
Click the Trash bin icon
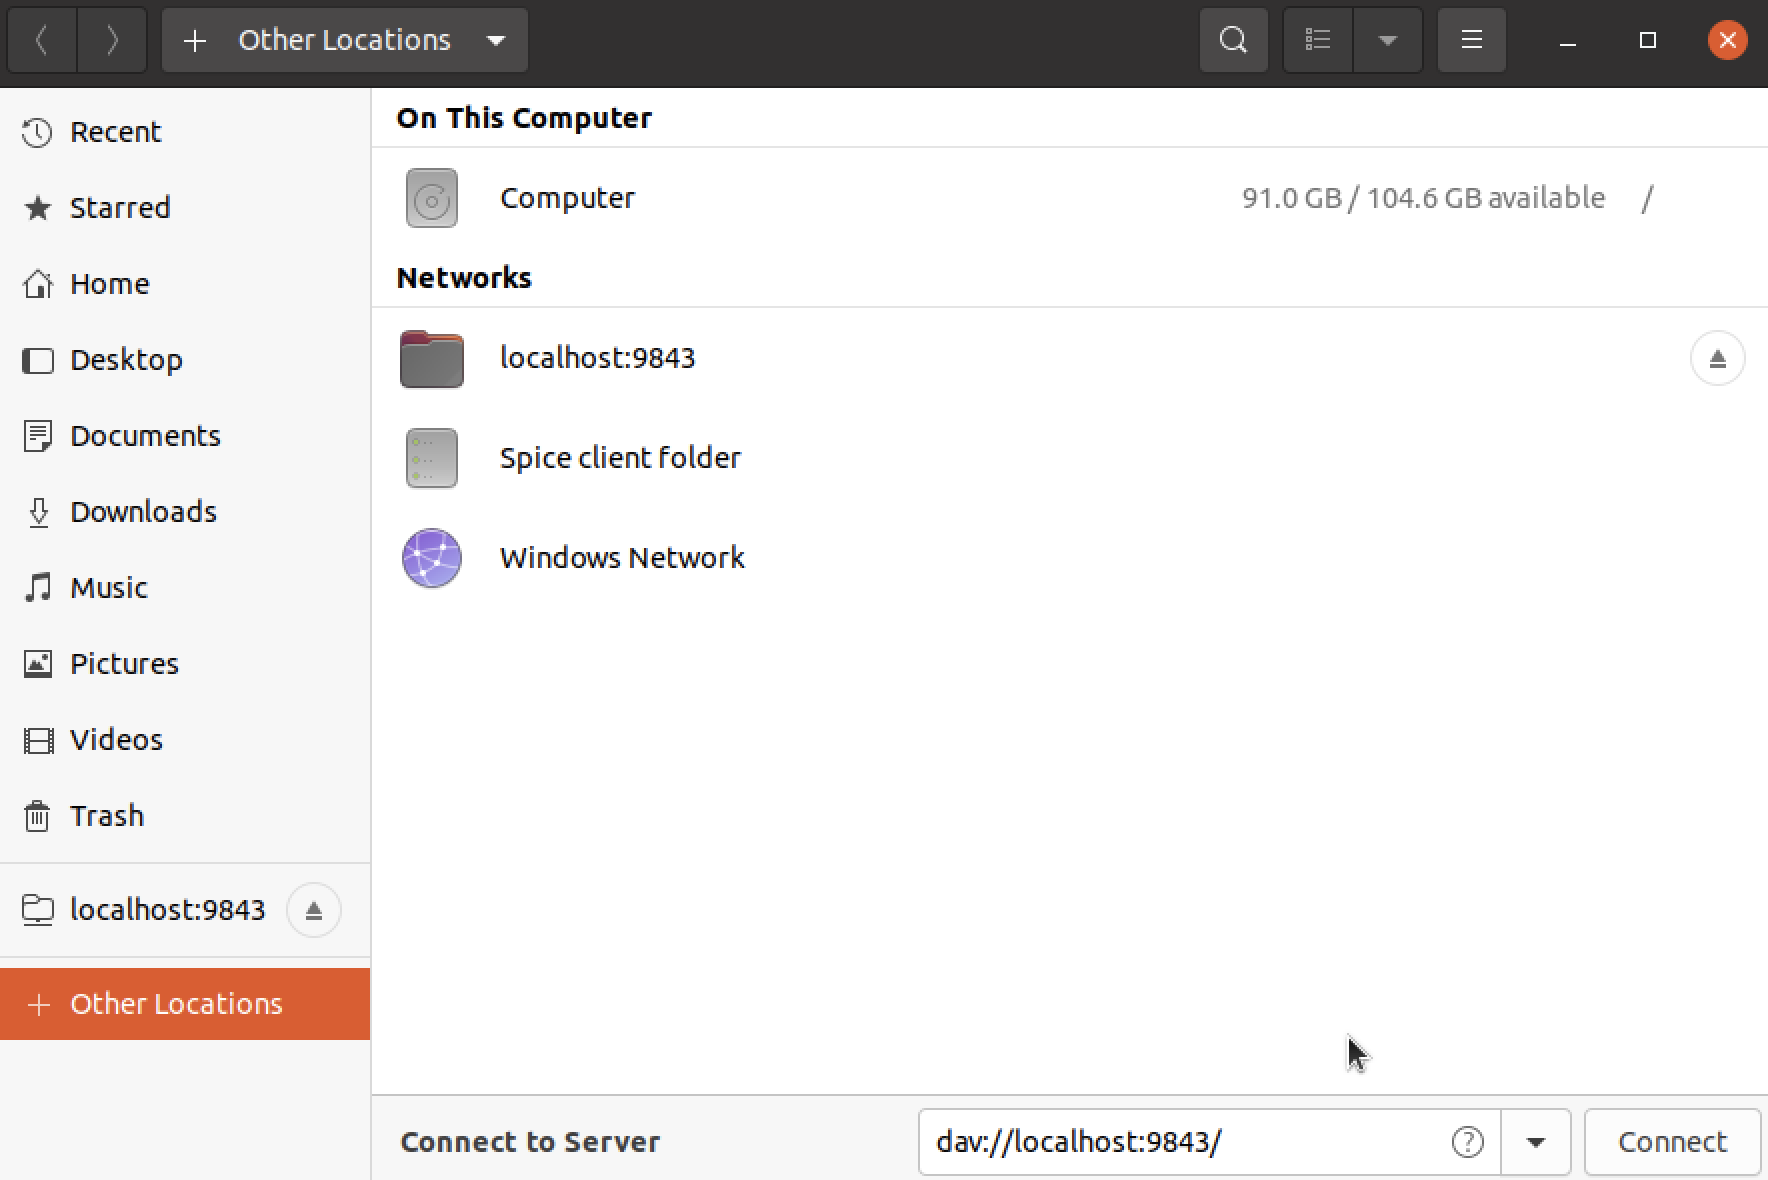coord(37,816)
